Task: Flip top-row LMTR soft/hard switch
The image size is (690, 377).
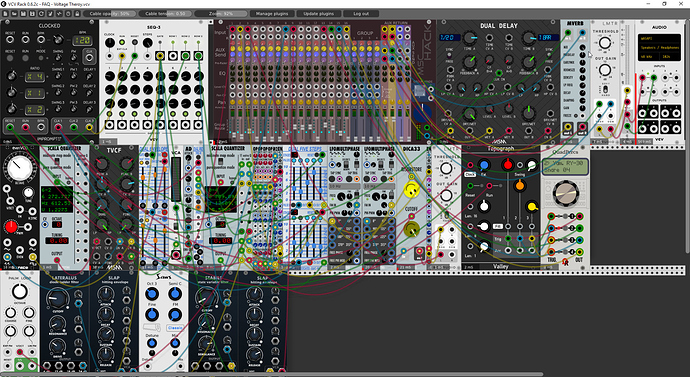Action: pos(605,89)
